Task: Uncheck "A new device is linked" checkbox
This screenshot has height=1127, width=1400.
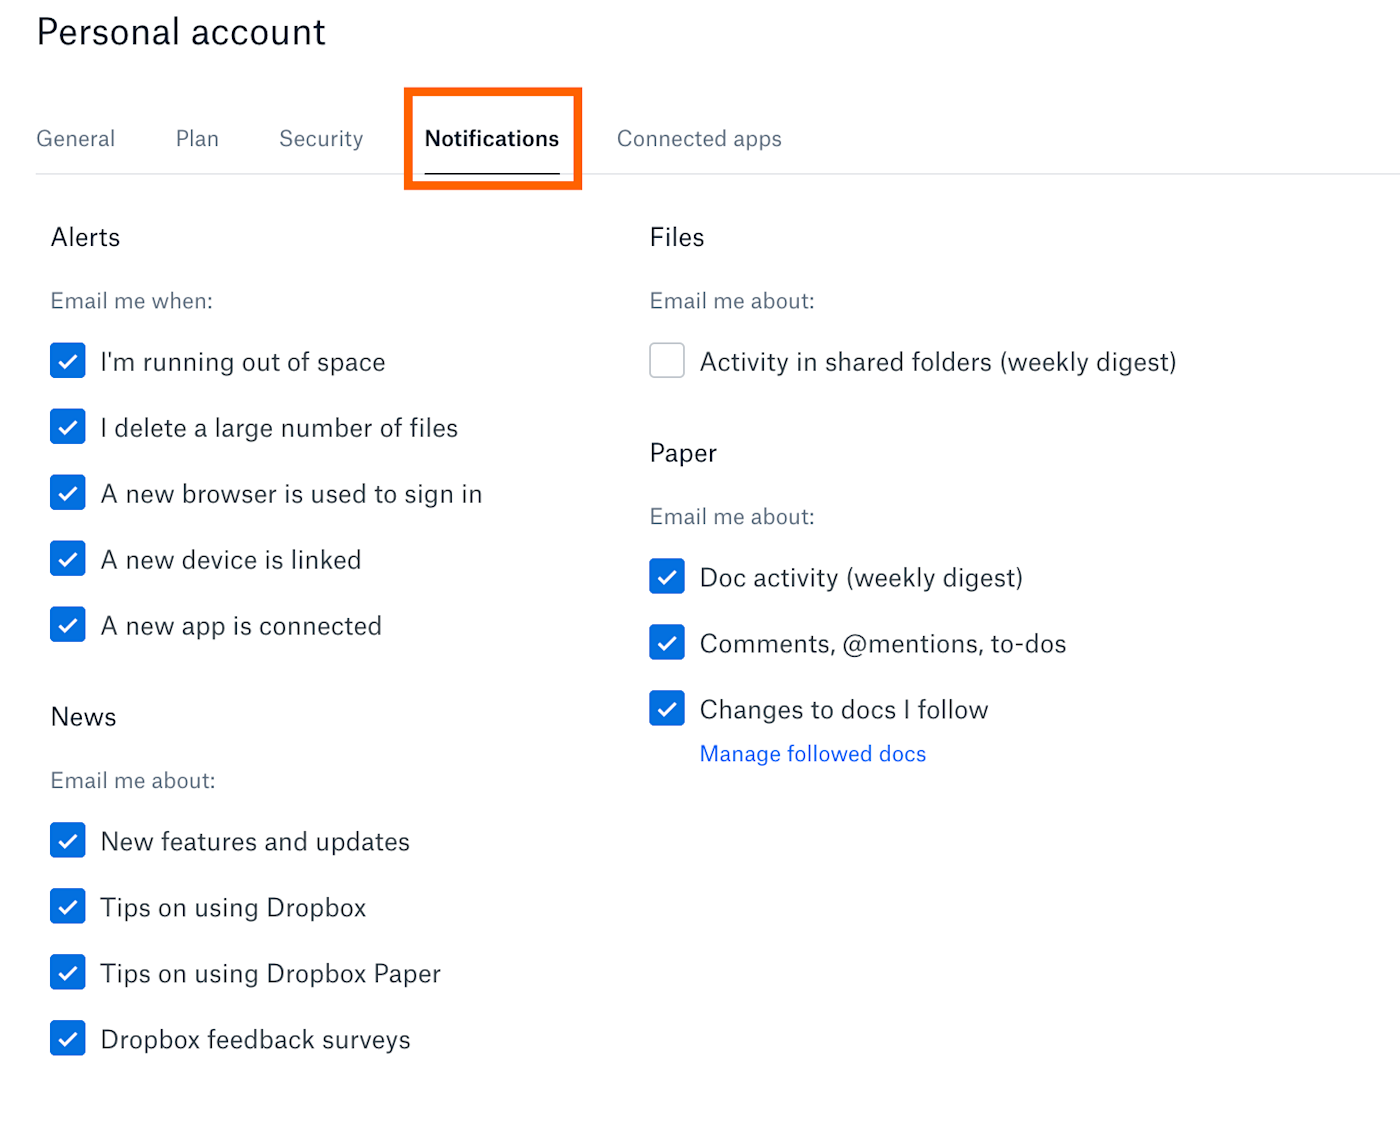Action: coord(68,558)
